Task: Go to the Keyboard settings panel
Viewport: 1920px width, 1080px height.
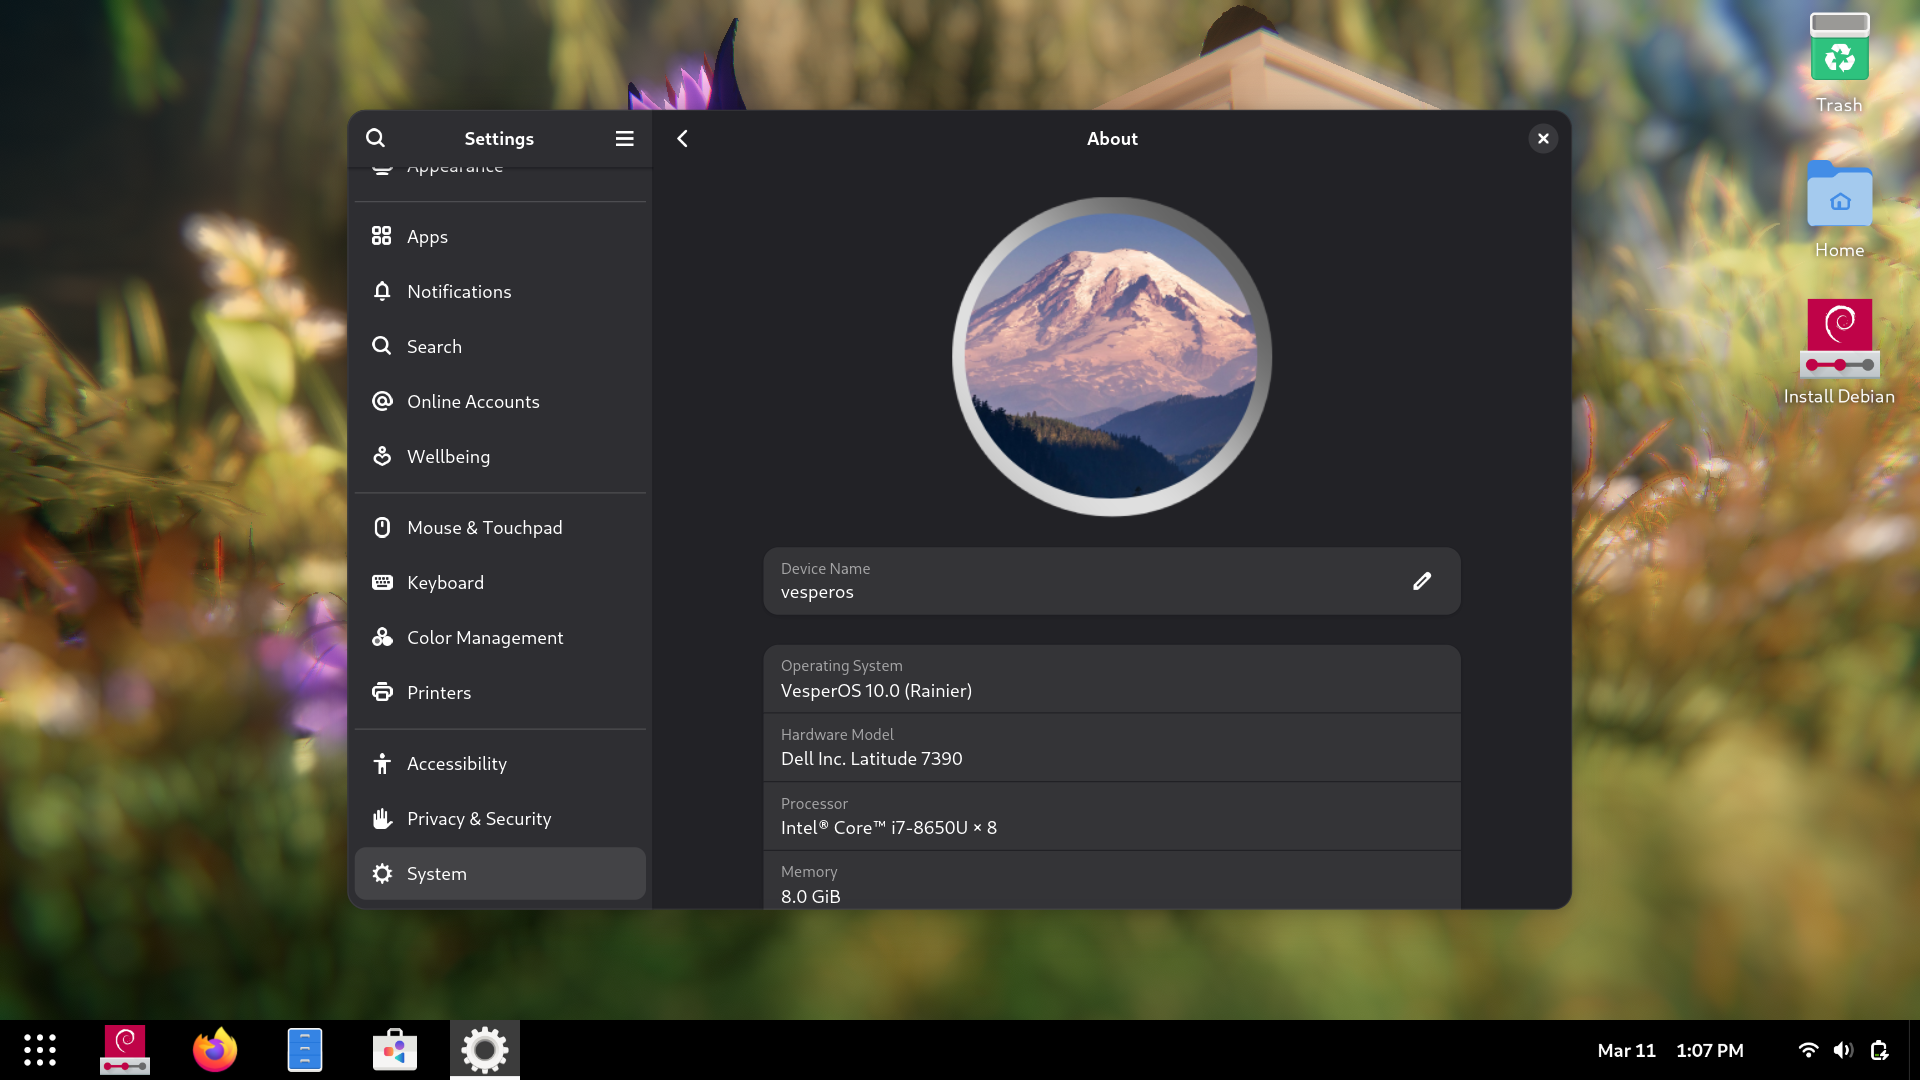Action: click(x=500, y=582)
